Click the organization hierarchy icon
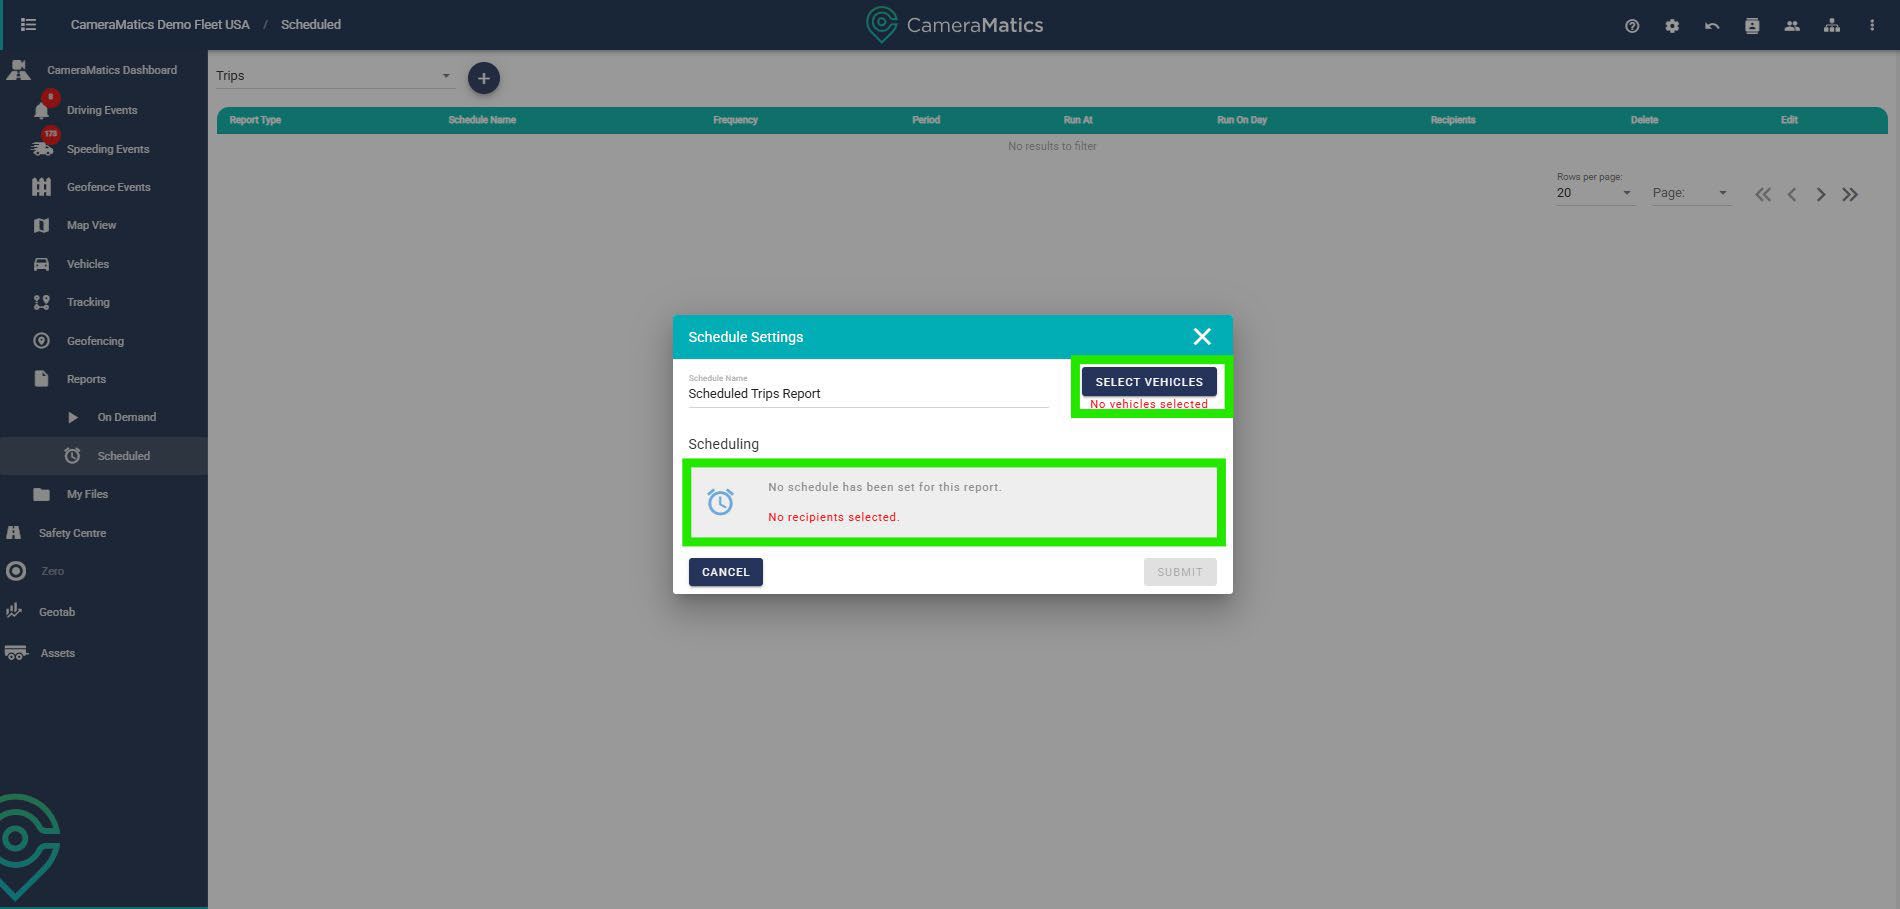 pyautogui.click(x=1832, y=26)
